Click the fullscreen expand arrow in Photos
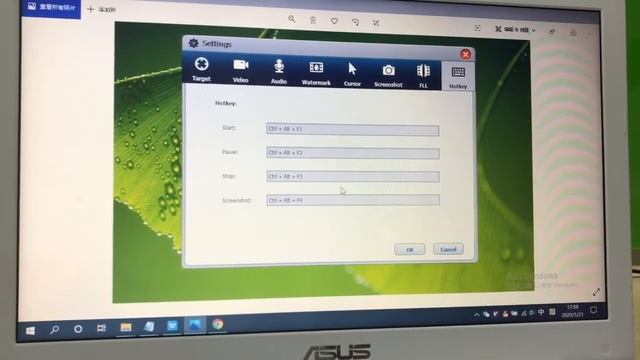Viewport: 640px width, 360px height. click(596, 292)
